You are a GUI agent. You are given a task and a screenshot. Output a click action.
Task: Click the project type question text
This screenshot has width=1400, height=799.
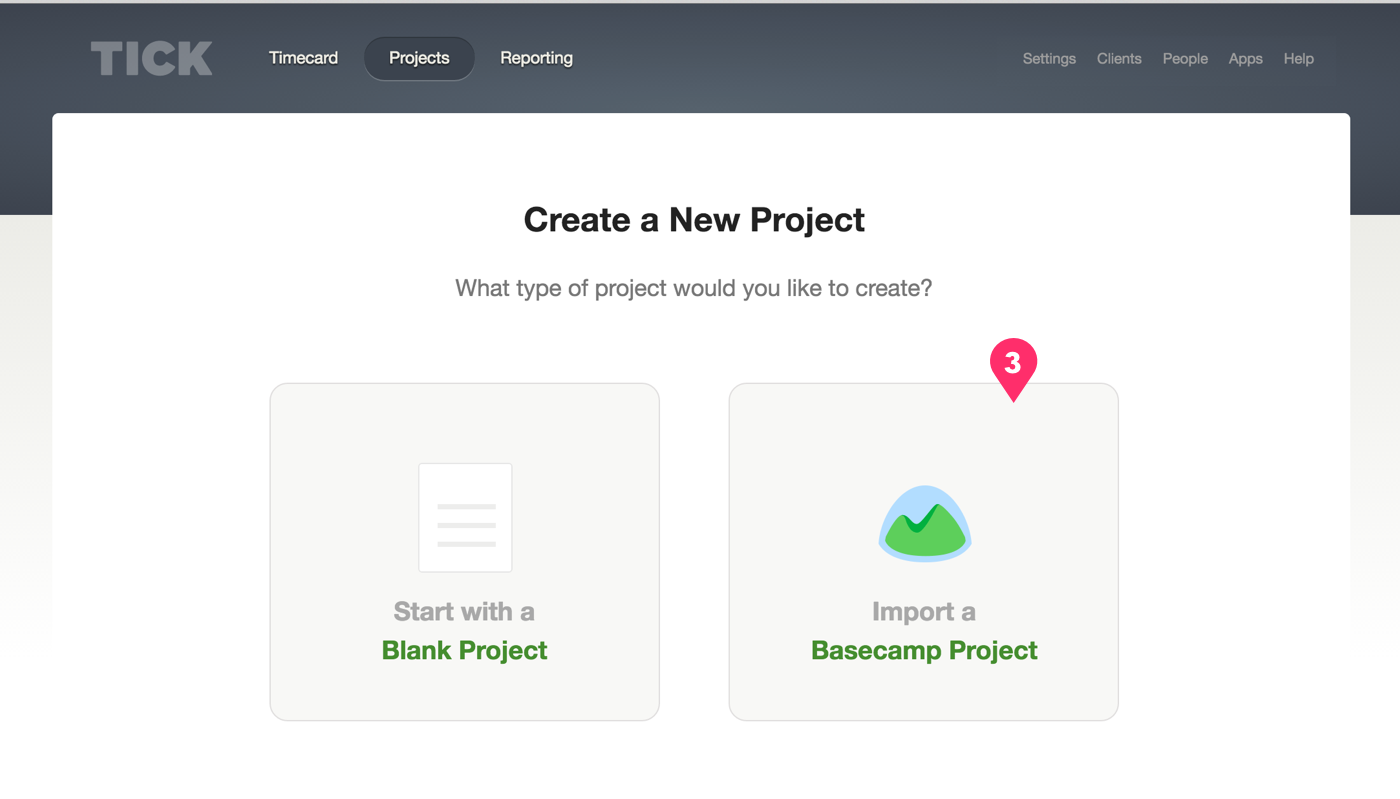[694, 288]
